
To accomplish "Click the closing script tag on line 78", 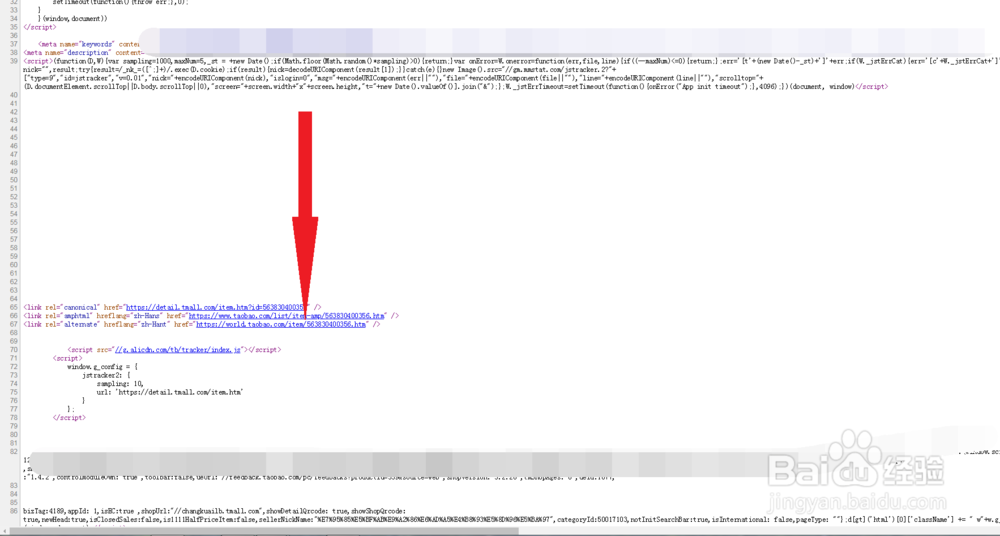I will (69, 417).
